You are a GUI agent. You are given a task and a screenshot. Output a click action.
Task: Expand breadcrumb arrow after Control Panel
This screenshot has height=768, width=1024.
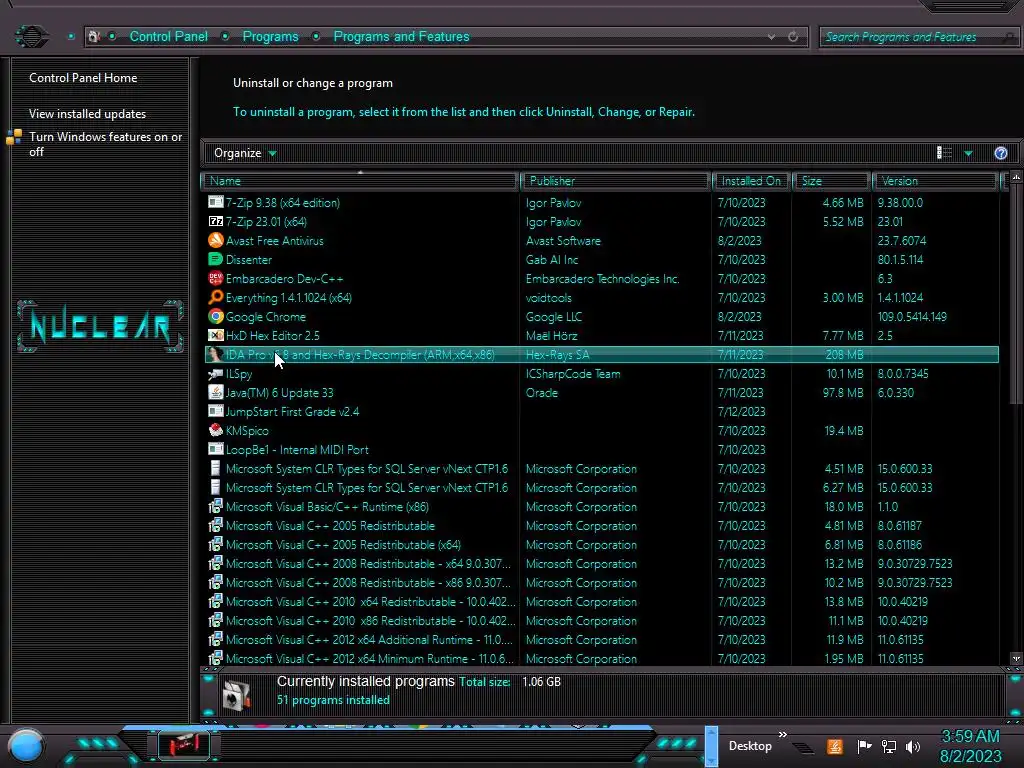[x=225, y=37]
